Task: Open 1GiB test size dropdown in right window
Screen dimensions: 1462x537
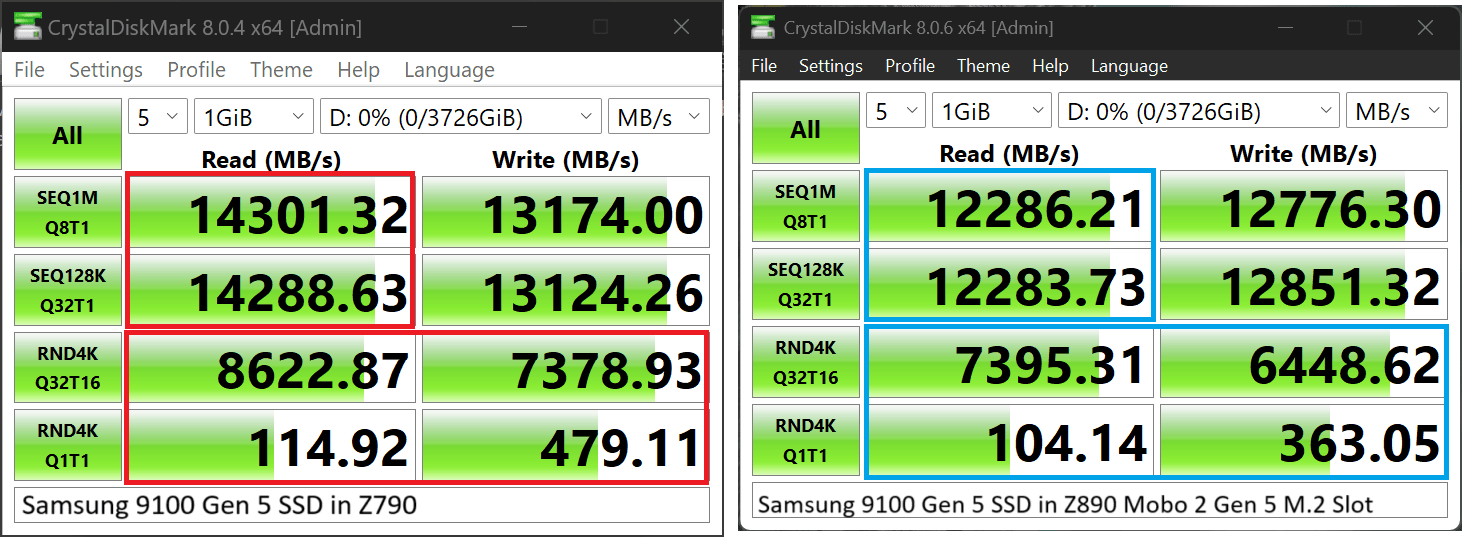Action: [991, 112]
